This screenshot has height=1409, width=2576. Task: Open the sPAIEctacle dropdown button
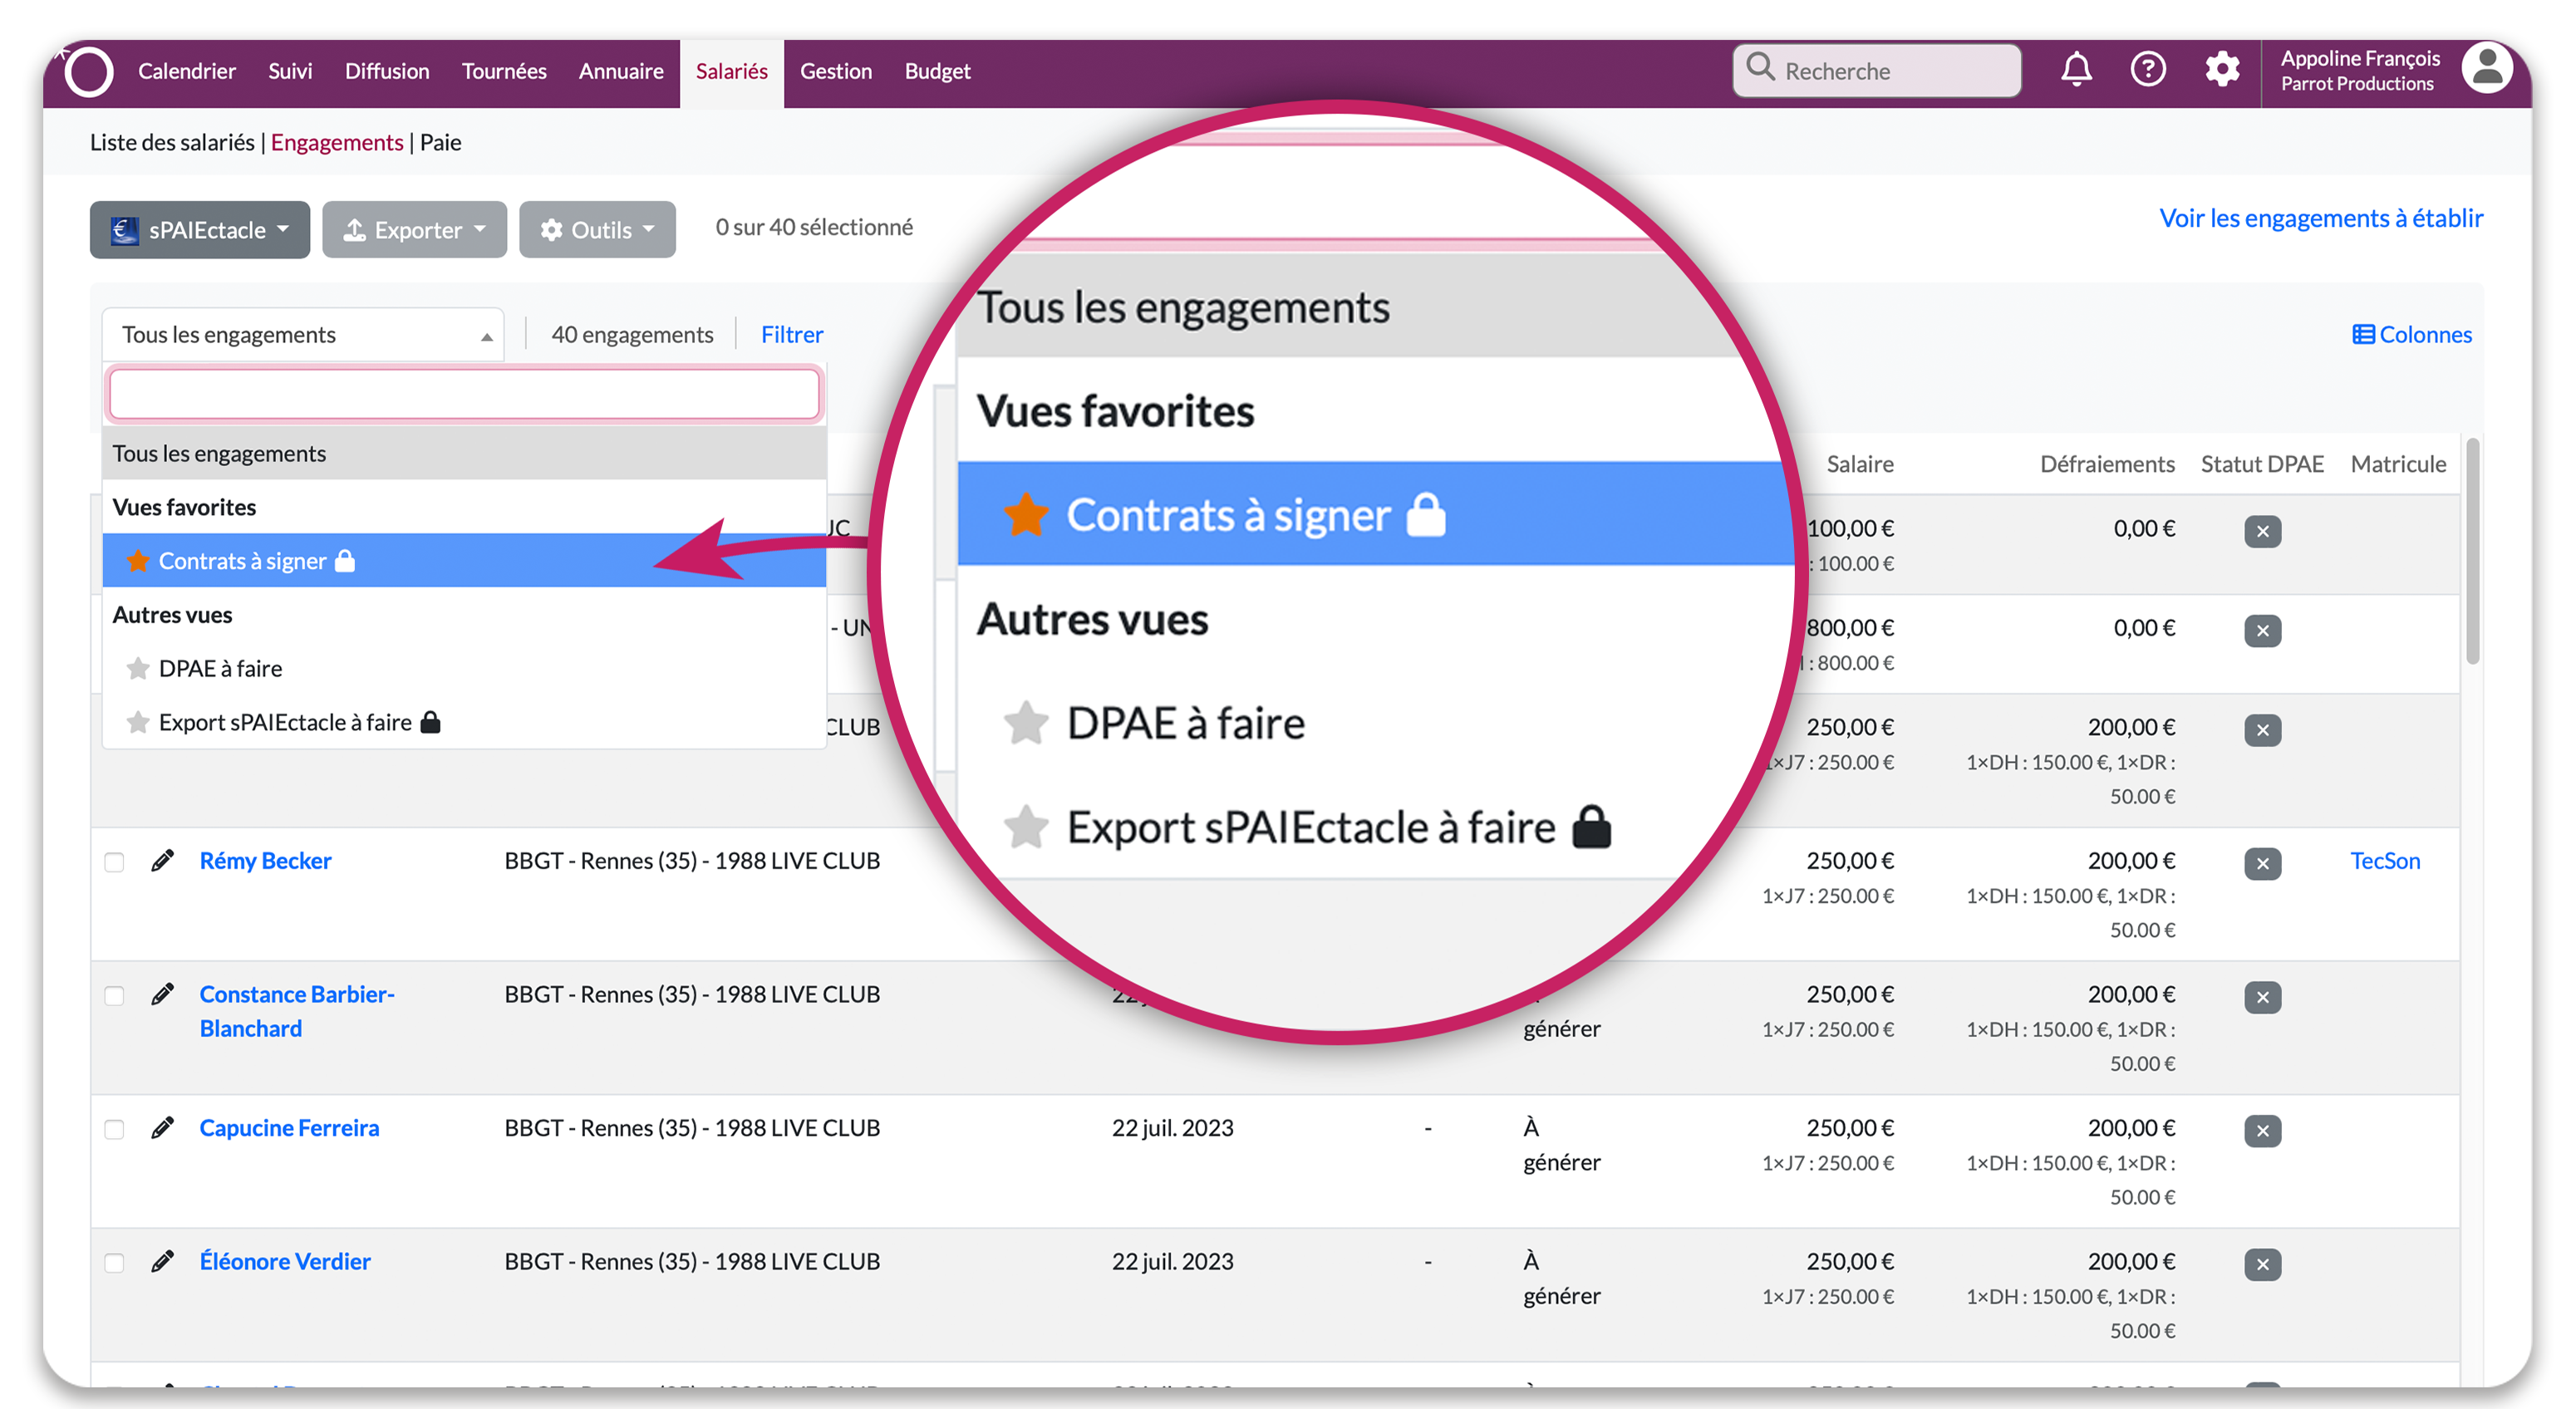[200, 230]
